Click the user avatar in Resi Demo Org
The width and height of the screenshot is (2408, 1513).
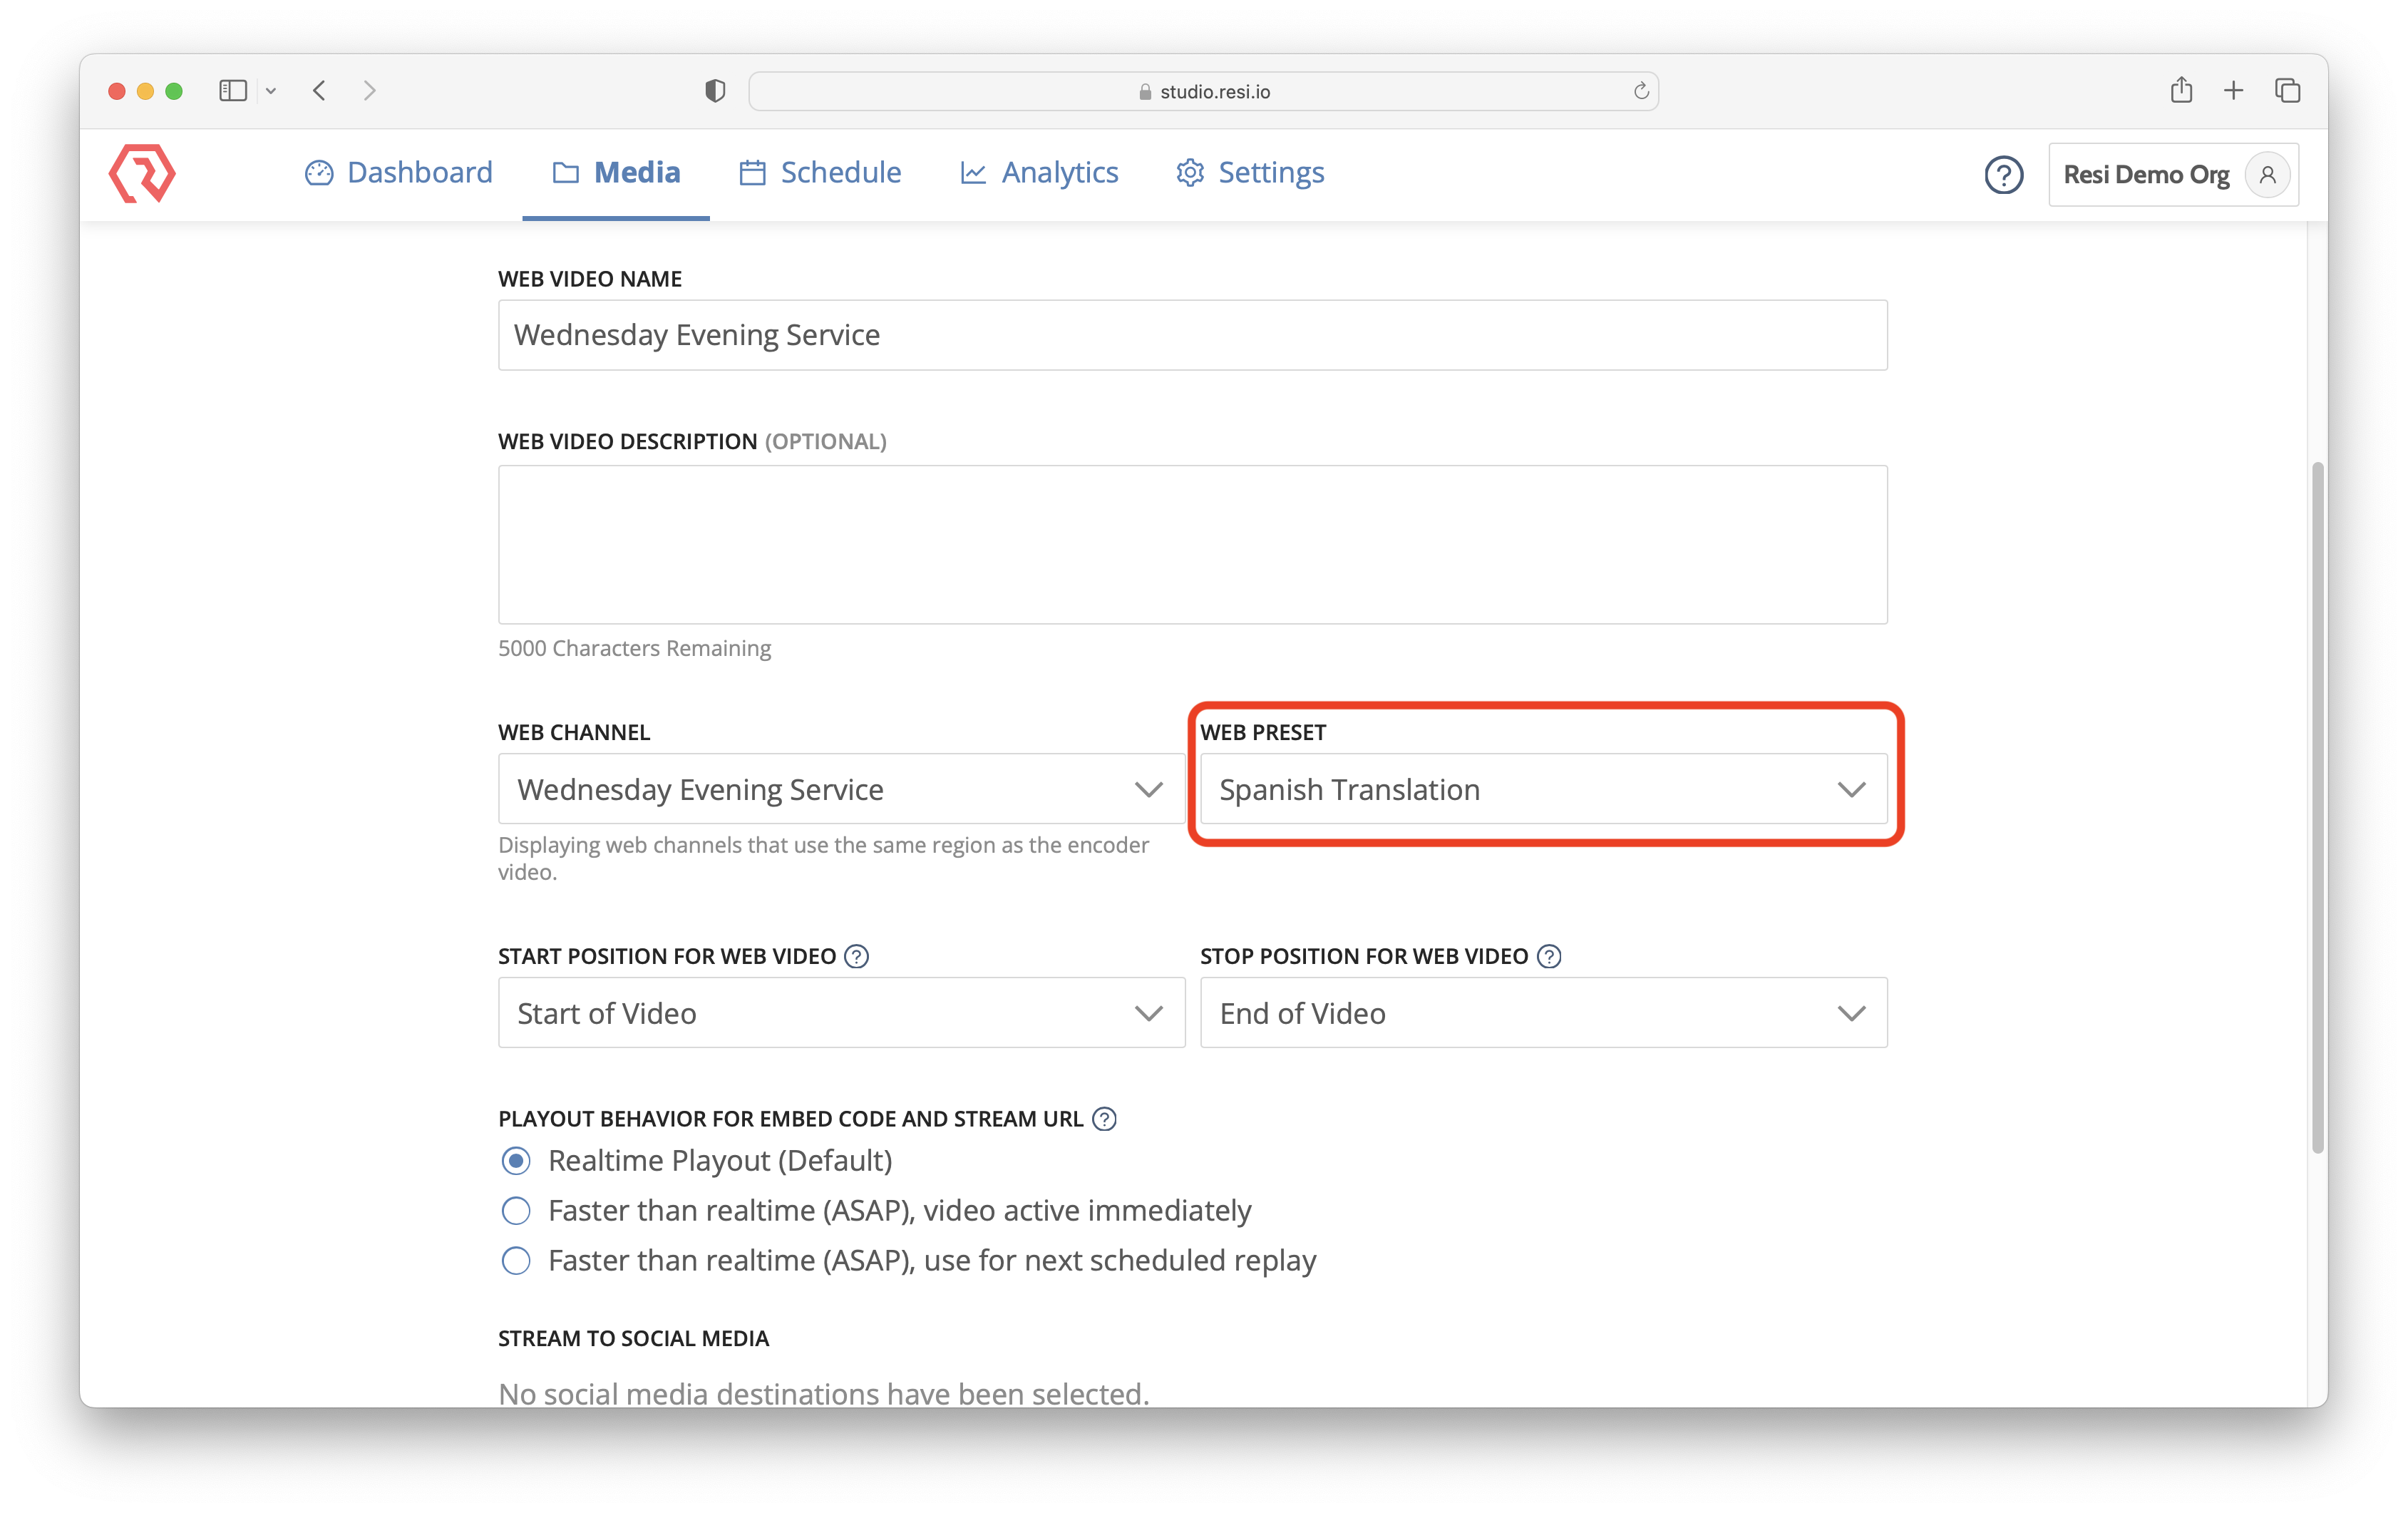click(x=2268, y=174)
